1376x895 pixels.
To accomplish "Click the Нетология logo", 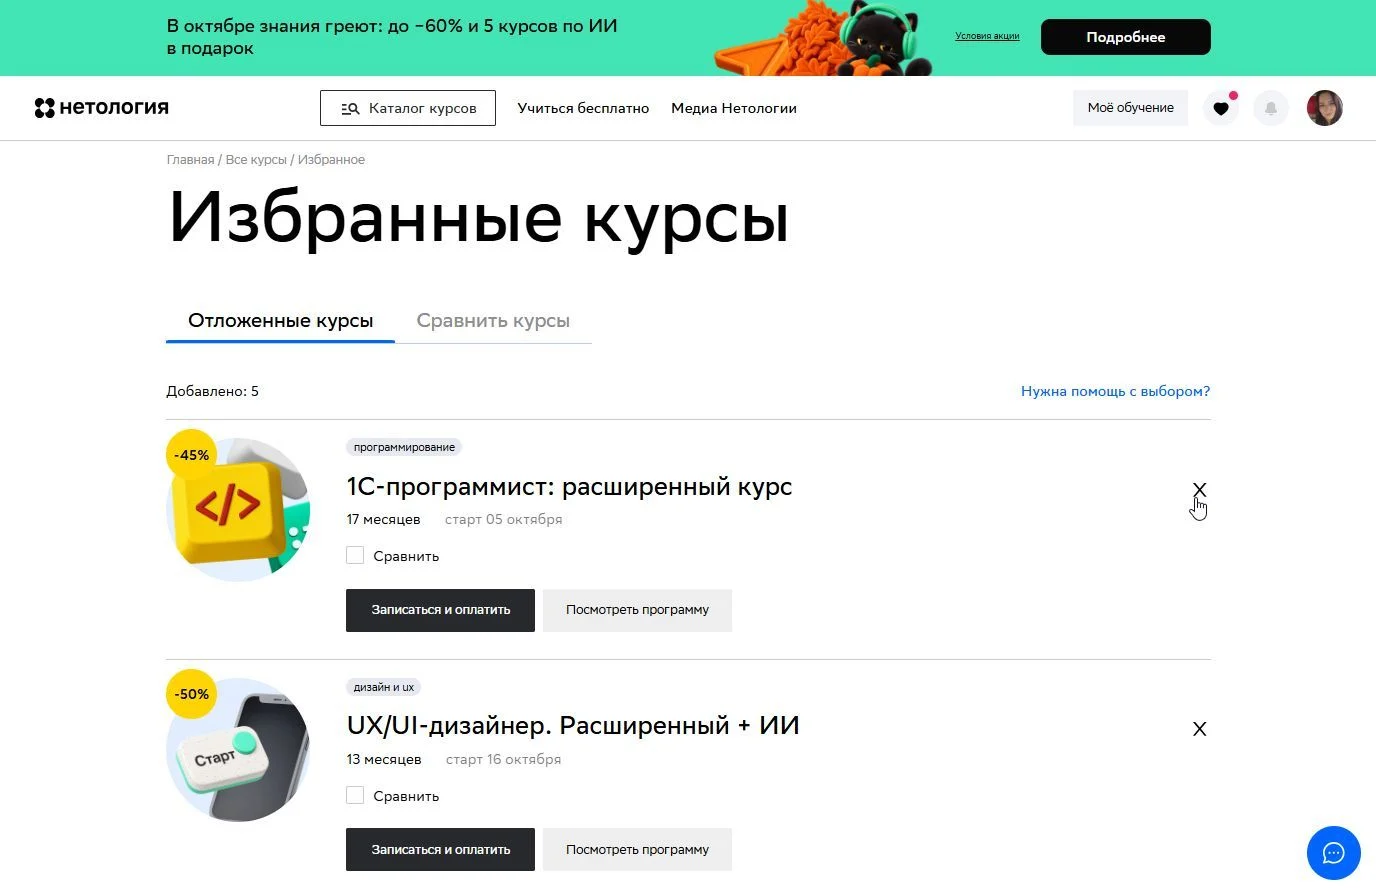I will (101, 108).
